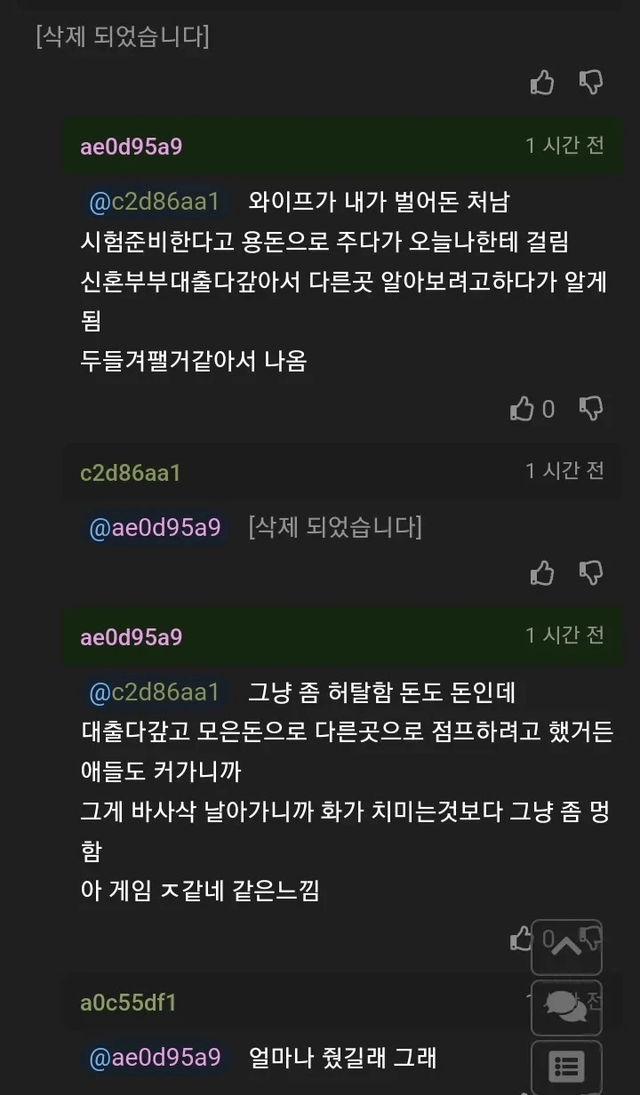Open the a0c55df1 author name
This screenshot has height=1095, width=640.
tap(128, 1002)
